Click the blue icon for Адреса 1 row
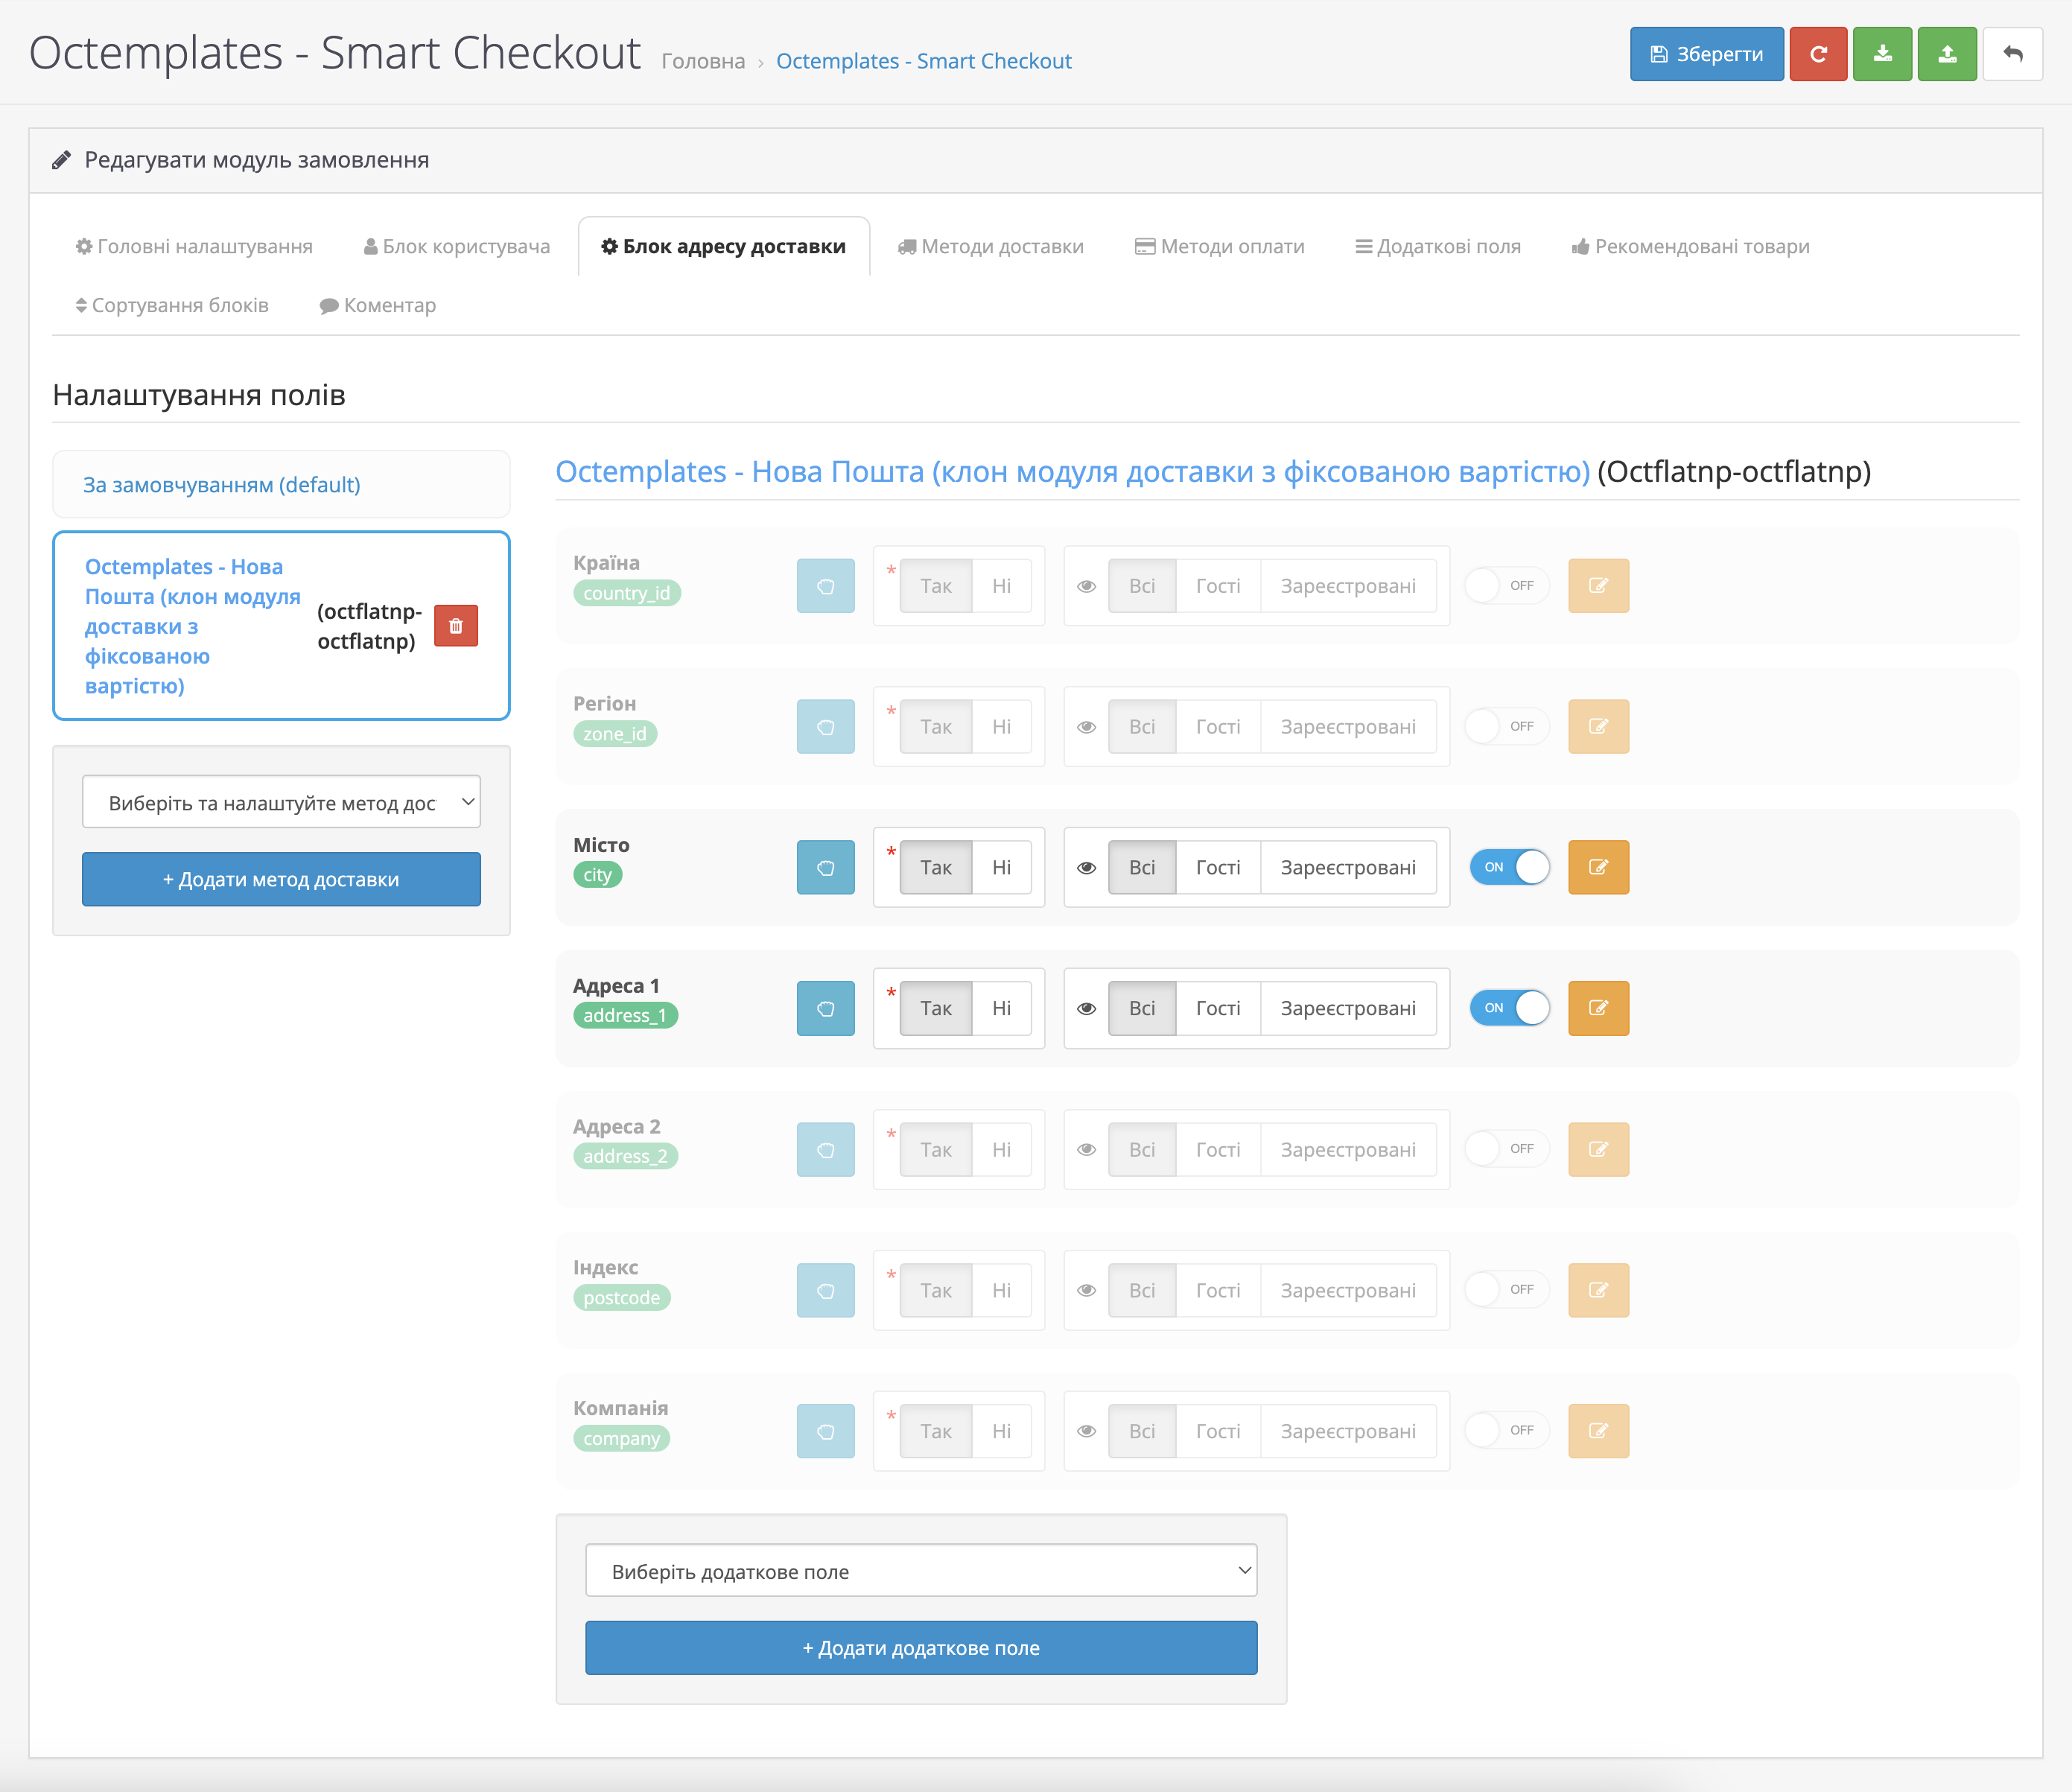2072x1792 pixels. coord(825,1008)
